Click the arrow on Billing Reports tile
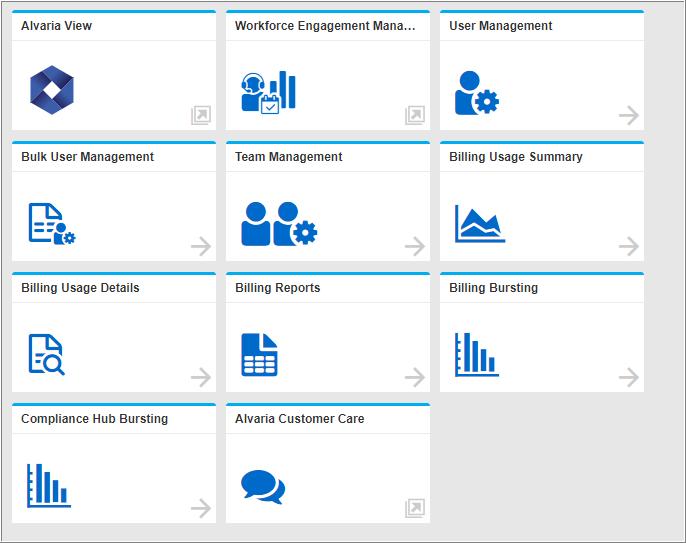686x543 pixels. pyautogui.click(x=414, y=377)
